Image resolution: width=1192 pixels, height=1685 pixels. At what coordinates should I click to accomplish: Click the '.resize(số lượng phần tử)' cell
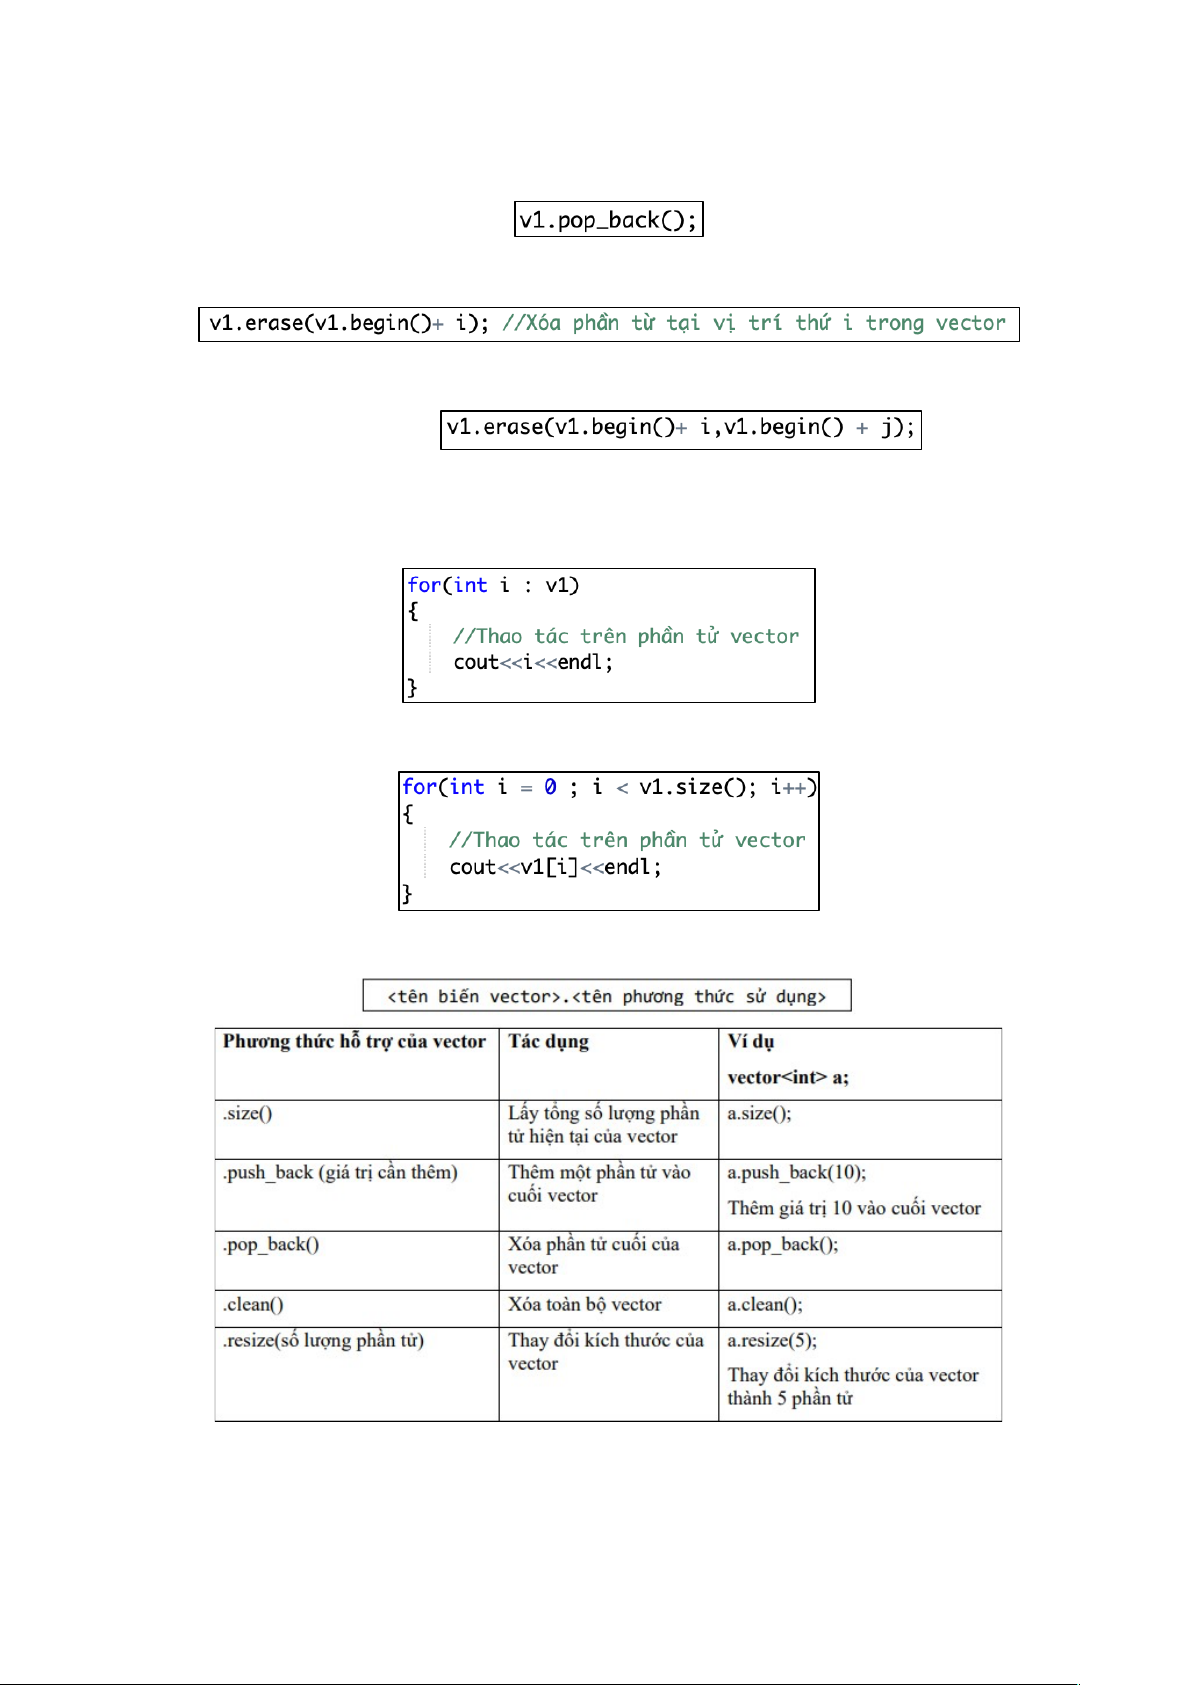[x=323, y=1340]
